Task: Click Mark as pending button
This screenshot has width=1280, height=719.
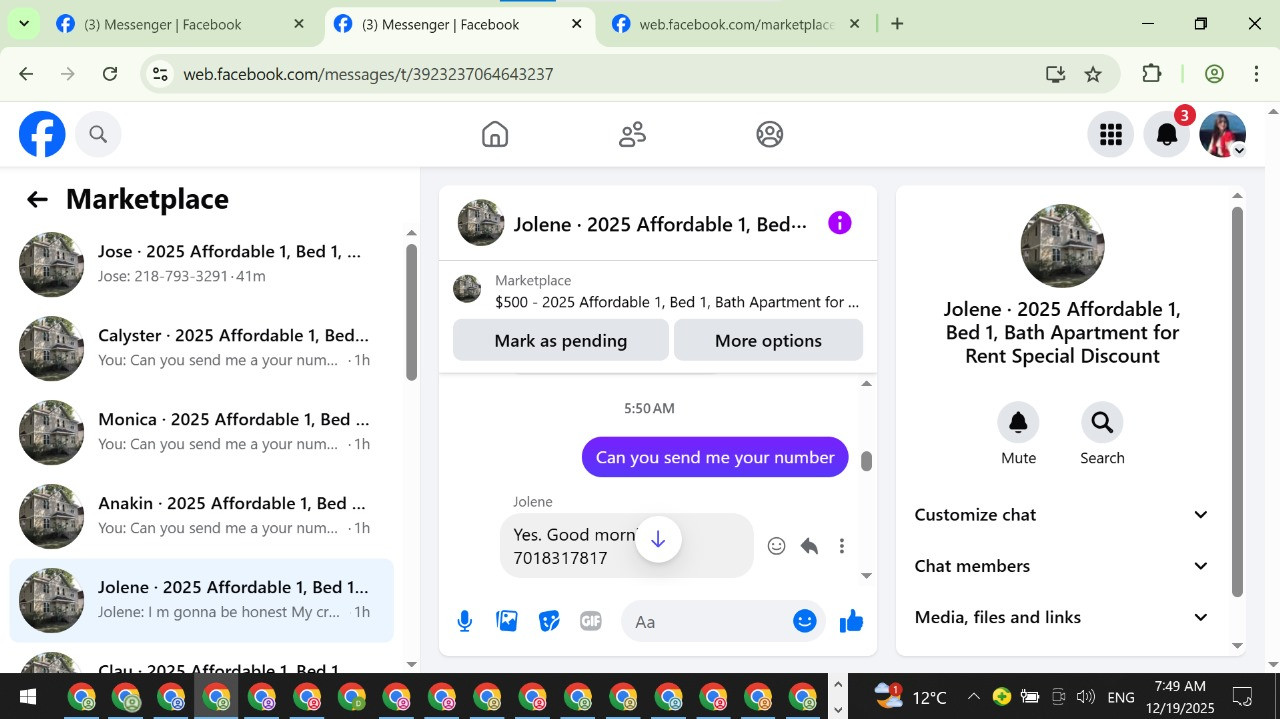Action: (x=561, y=341)
